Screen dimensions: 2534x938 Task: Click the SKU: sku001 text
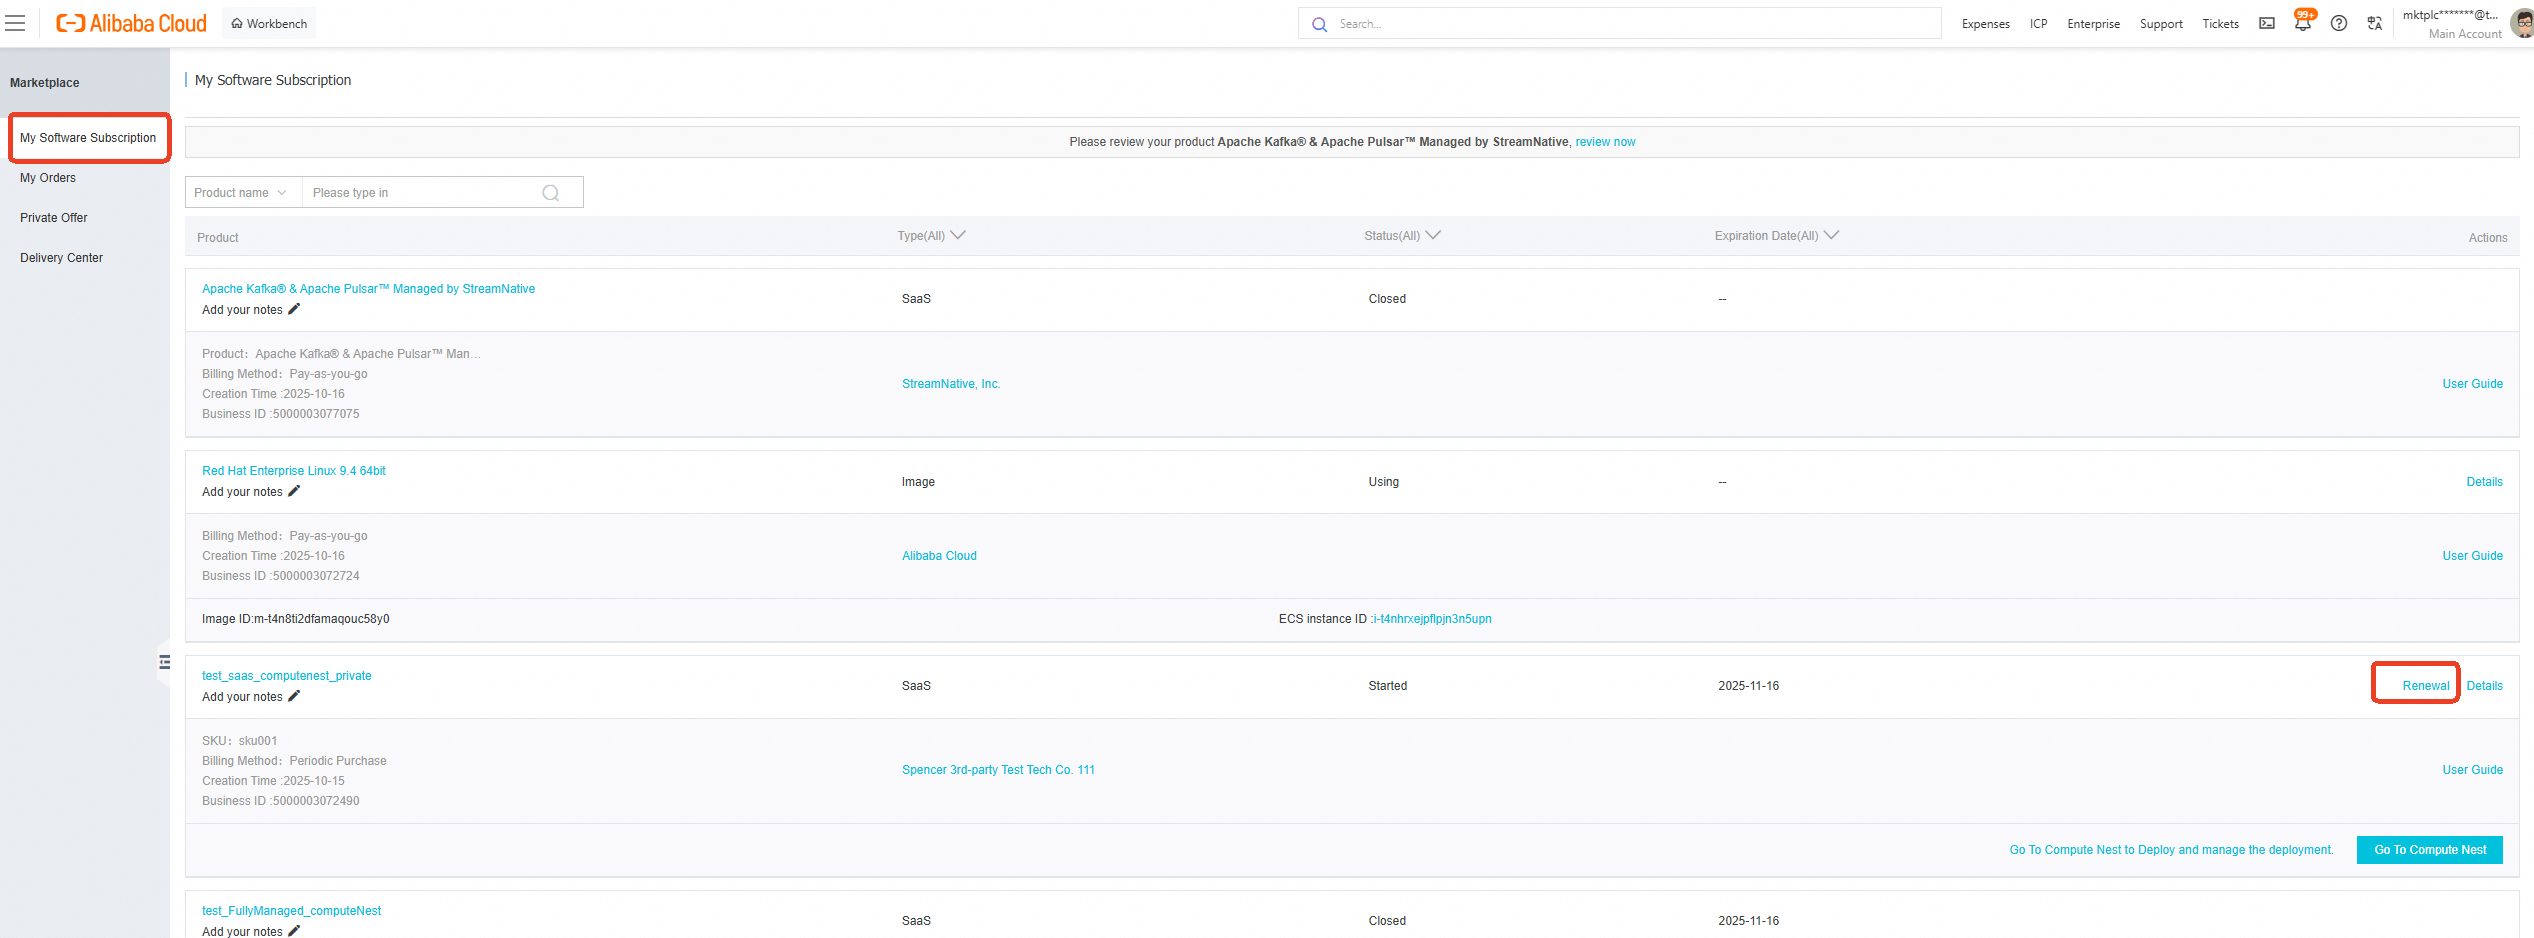coord(240,741)
